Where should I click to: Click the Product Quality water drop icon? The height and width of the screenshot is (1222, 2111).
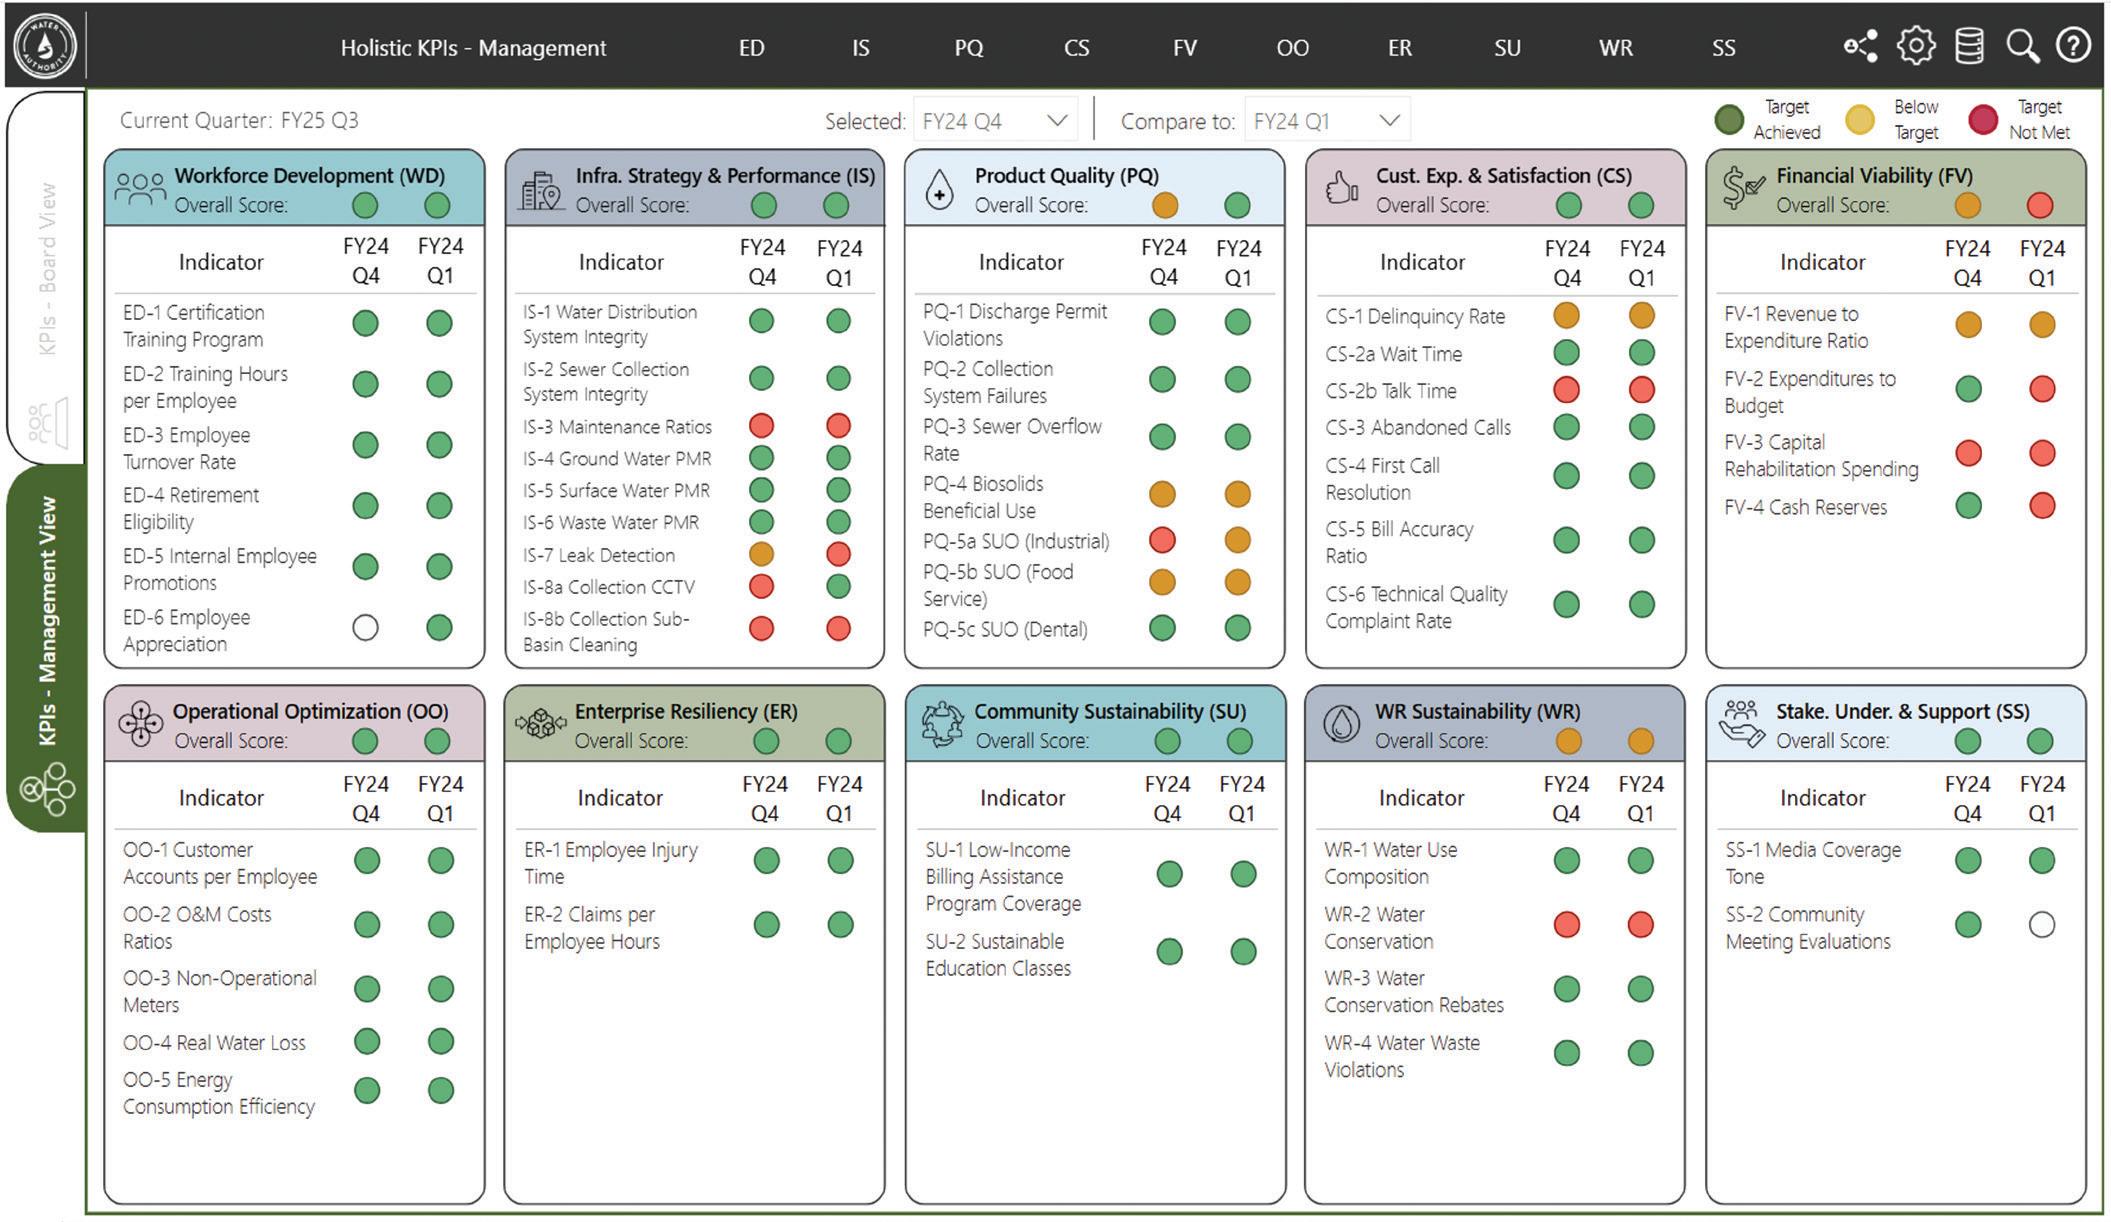tap(939, 190)
